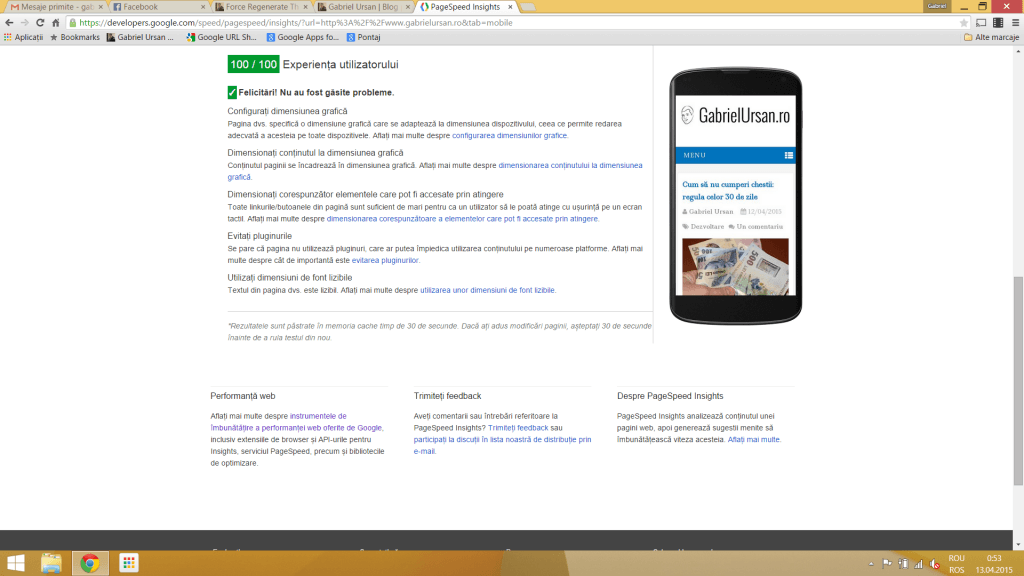Screen dimensions: 1024x576
Task: Click the vertical scrollbar thumb
Action: (x=1018, y=381)
